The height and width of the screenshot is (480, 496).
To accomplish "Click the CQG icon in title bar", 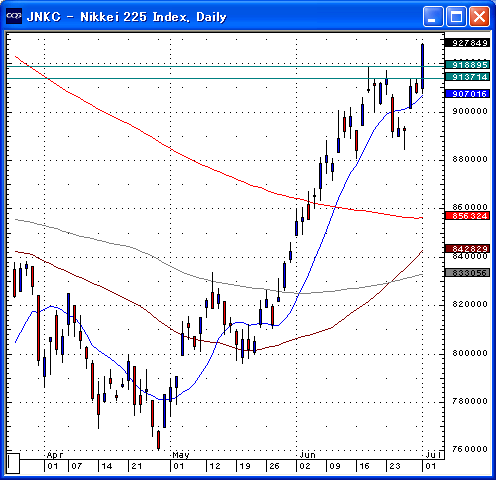I will 14,16.
